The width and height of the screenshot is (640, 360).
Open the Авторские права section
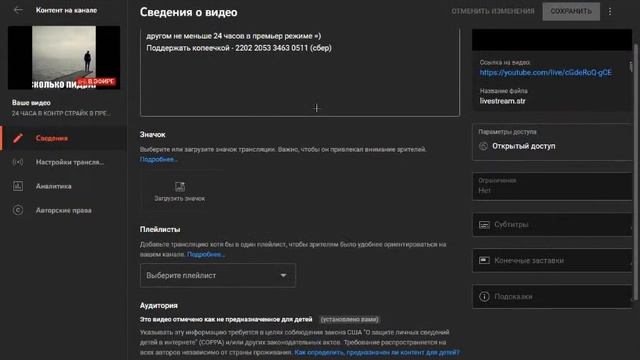point(64,210)
